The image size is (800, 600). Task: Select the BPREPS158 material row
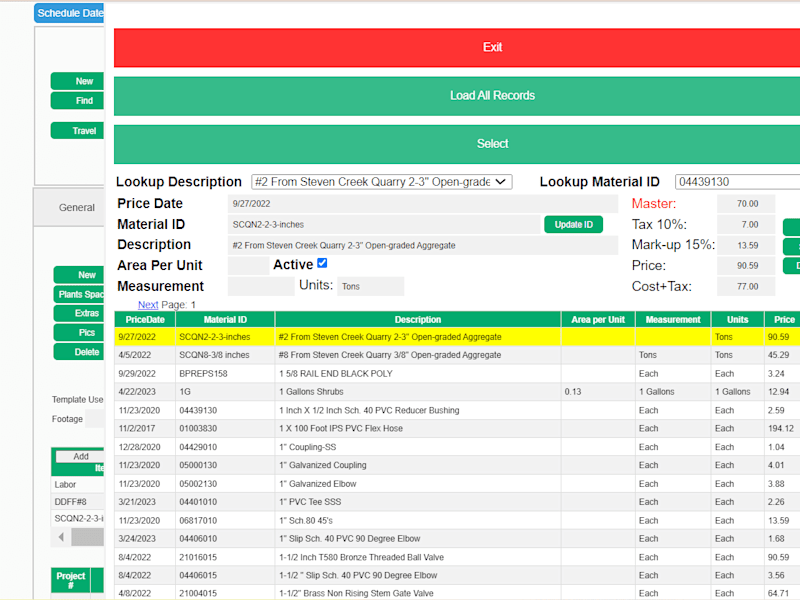click(x=457, y=373)
